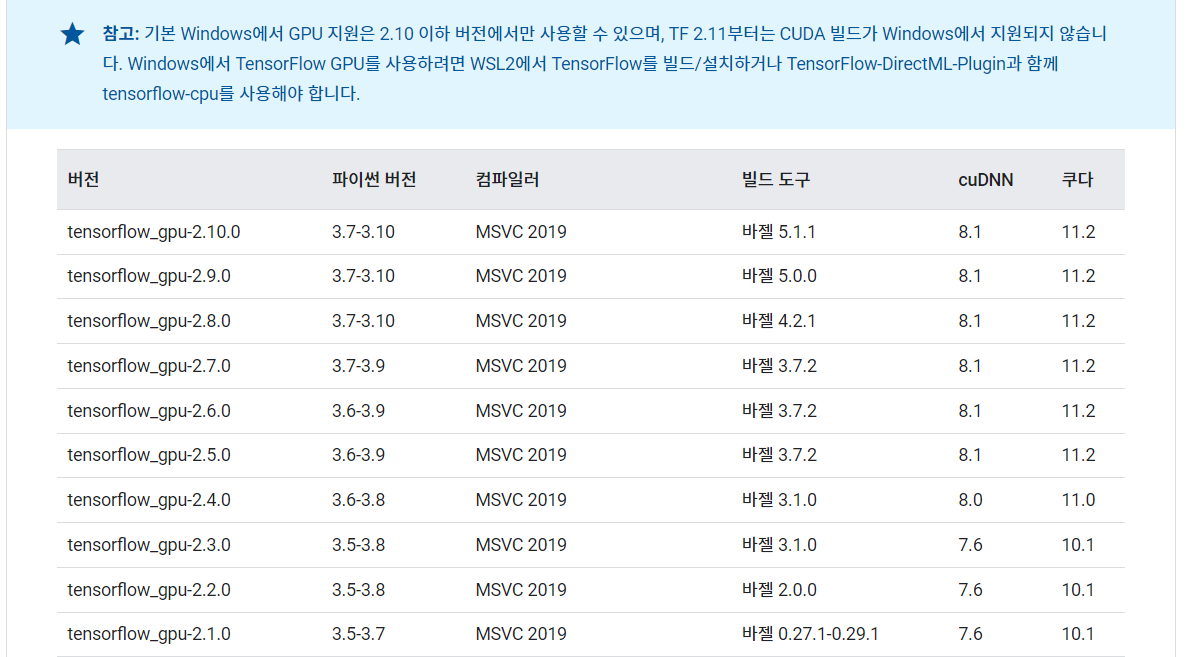The width and height of the screenshot is (1195, 657).
Task: Click the 쿠다 column header
Action: point(1077,180)
